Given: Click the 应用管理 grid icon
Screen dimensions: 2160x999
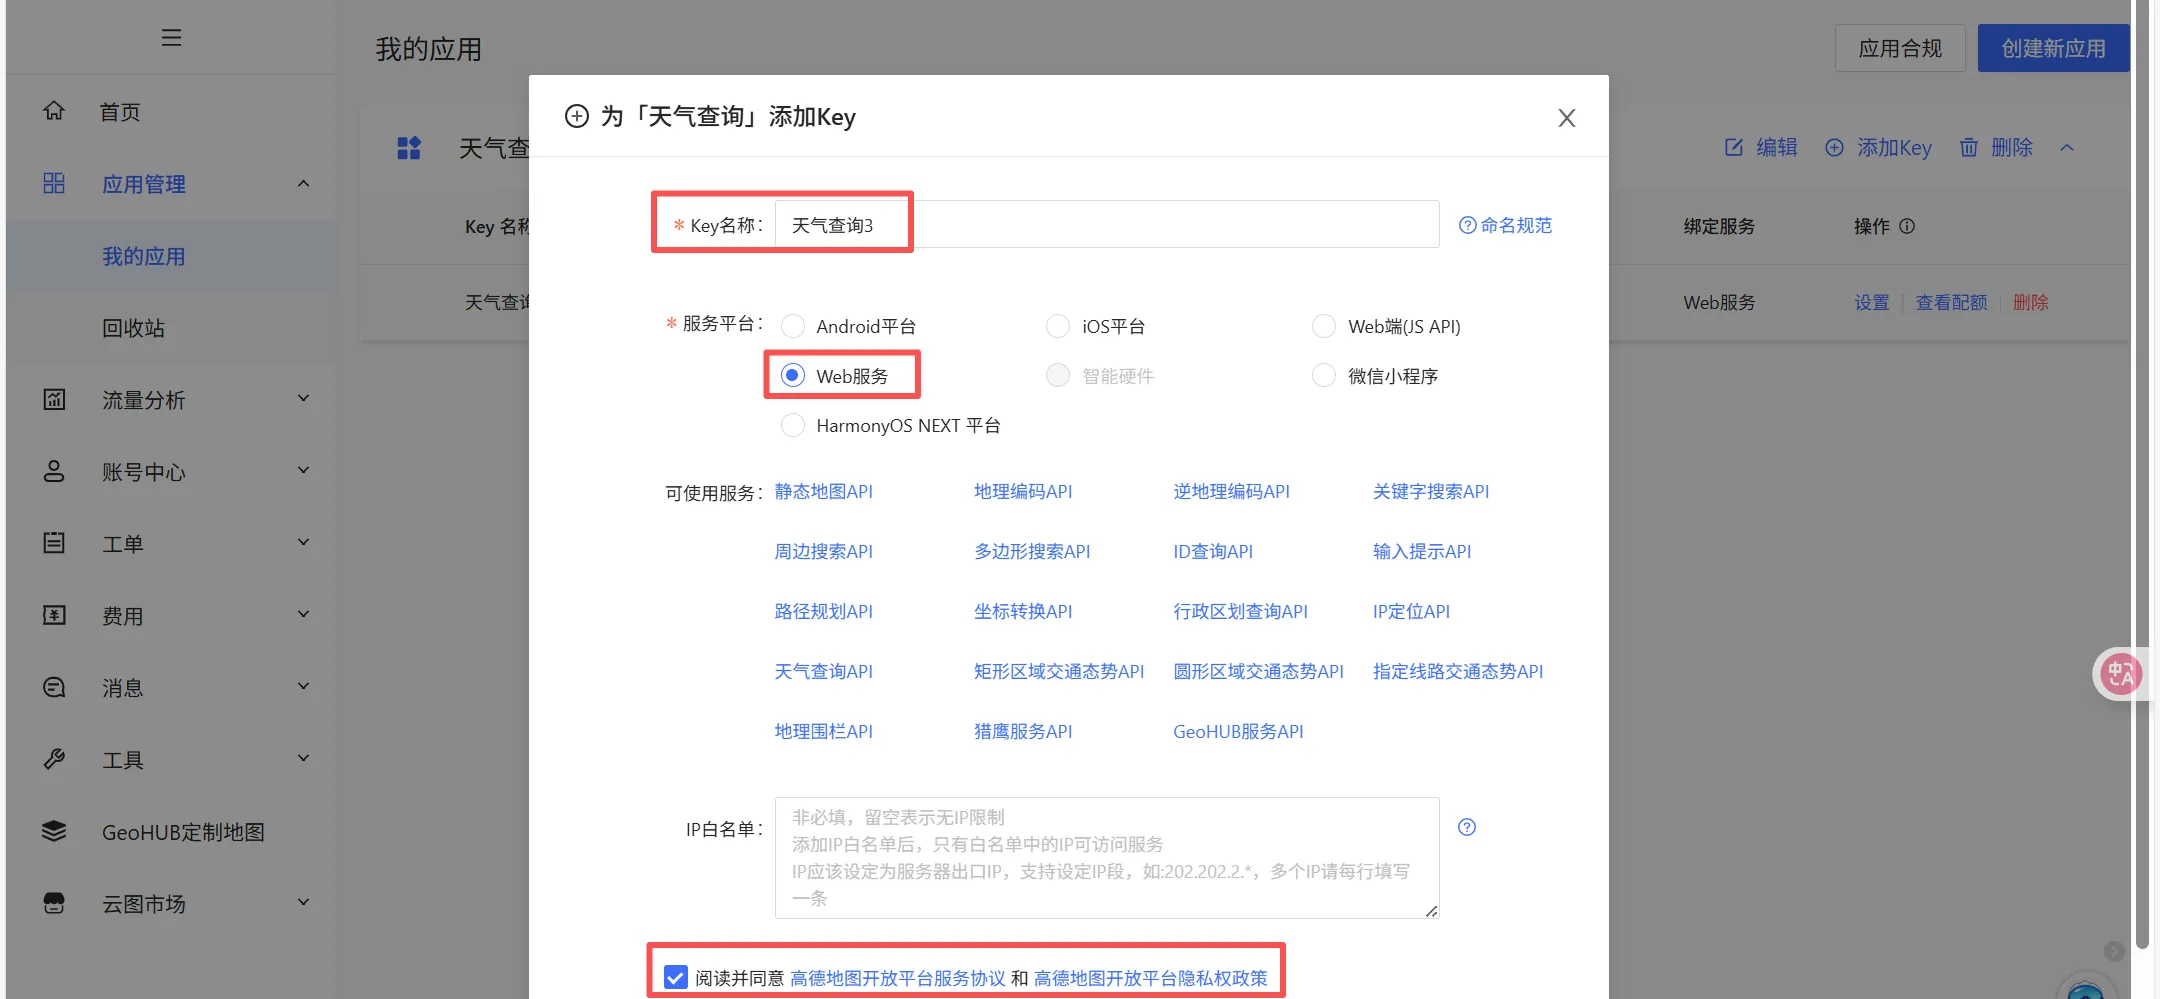Looking at the screenshot, I should pyautogui.click(x=54, y=183).
